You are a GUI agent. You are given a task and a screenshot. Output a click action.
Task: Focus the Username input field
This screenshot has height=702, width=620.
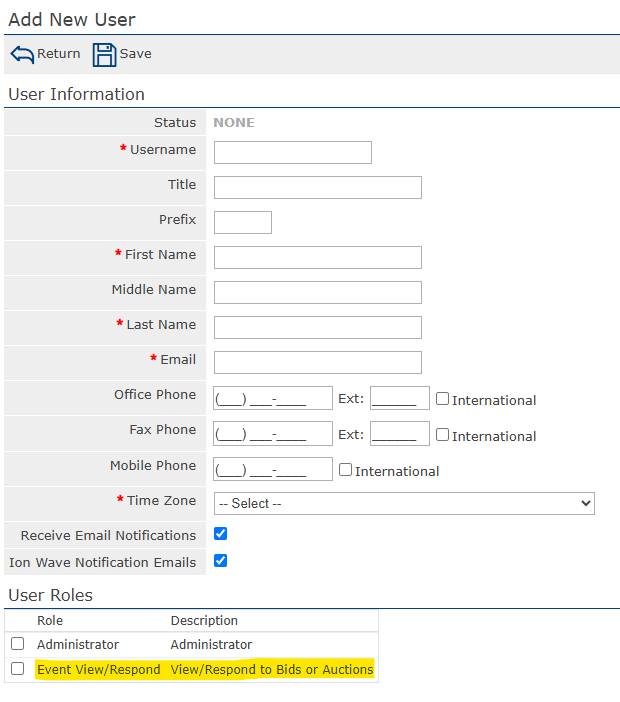(x=293, y=153)
